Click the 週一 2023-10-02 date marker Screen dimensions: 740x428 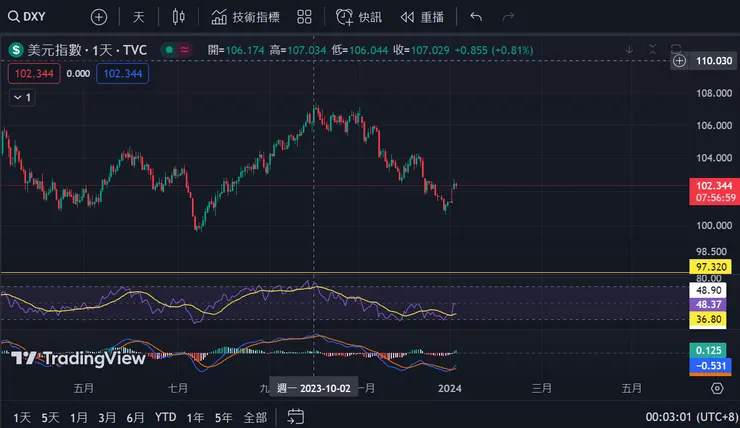tap(314, 388)
